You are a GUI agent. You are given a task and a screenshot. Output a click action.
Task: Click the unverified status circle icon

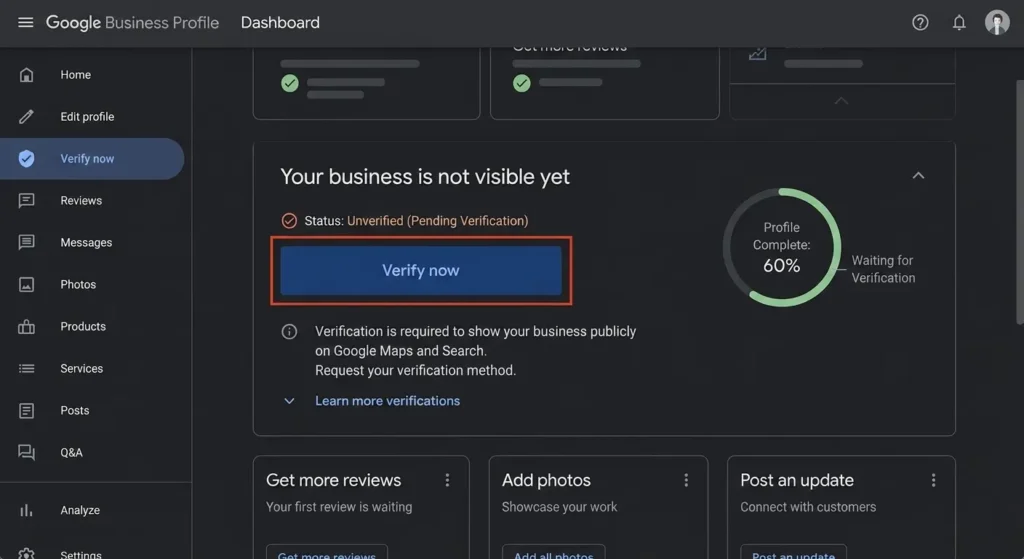[289, 221]
